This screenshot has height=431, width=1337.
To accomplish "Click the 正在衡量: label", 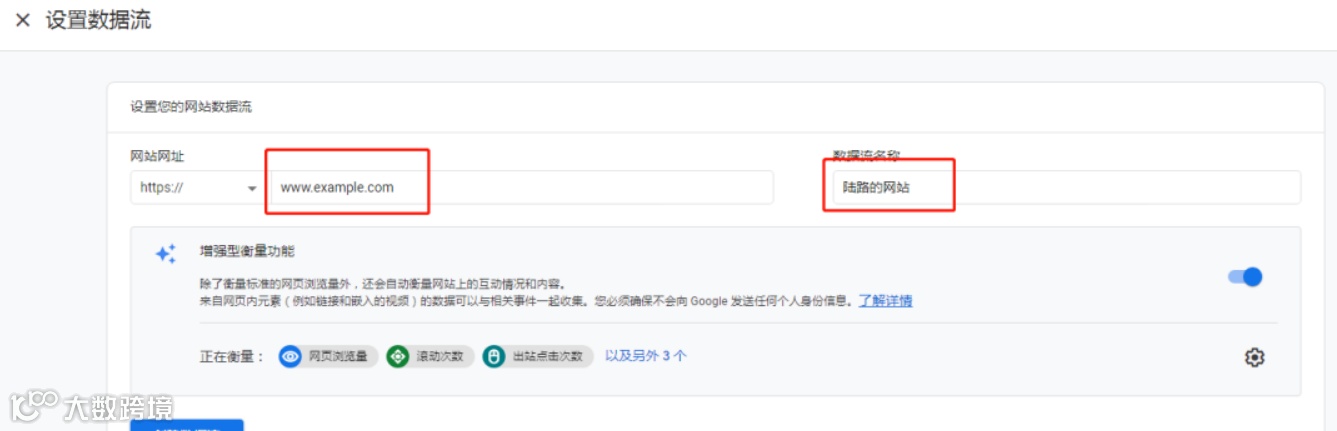I will pos(232,356).
